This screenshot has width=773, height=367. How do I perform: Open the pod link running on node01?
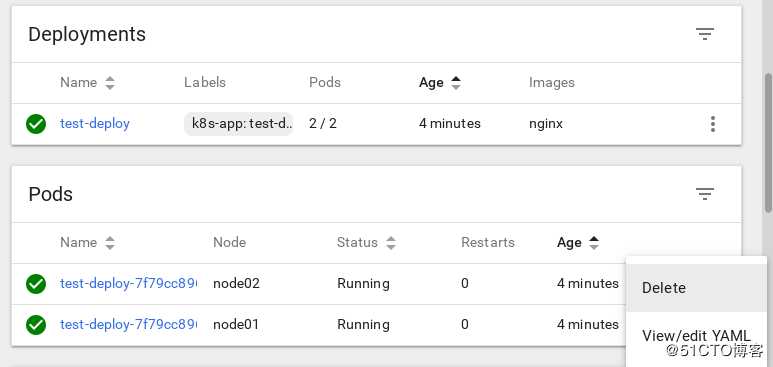pos(128,325)
